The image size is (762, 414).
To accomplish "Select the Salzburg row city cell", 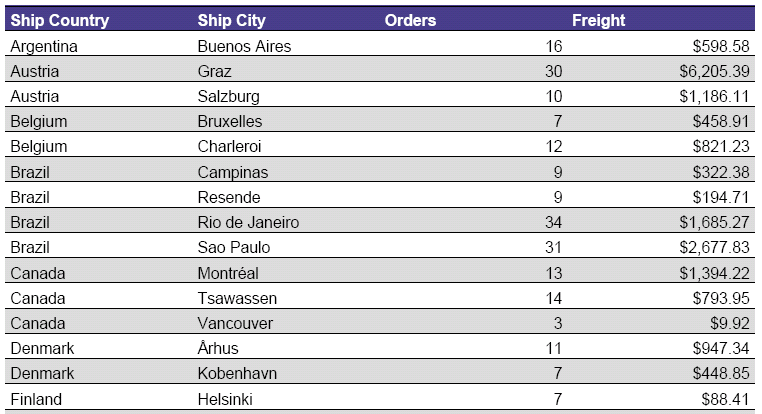I will (x=228, y=96).
